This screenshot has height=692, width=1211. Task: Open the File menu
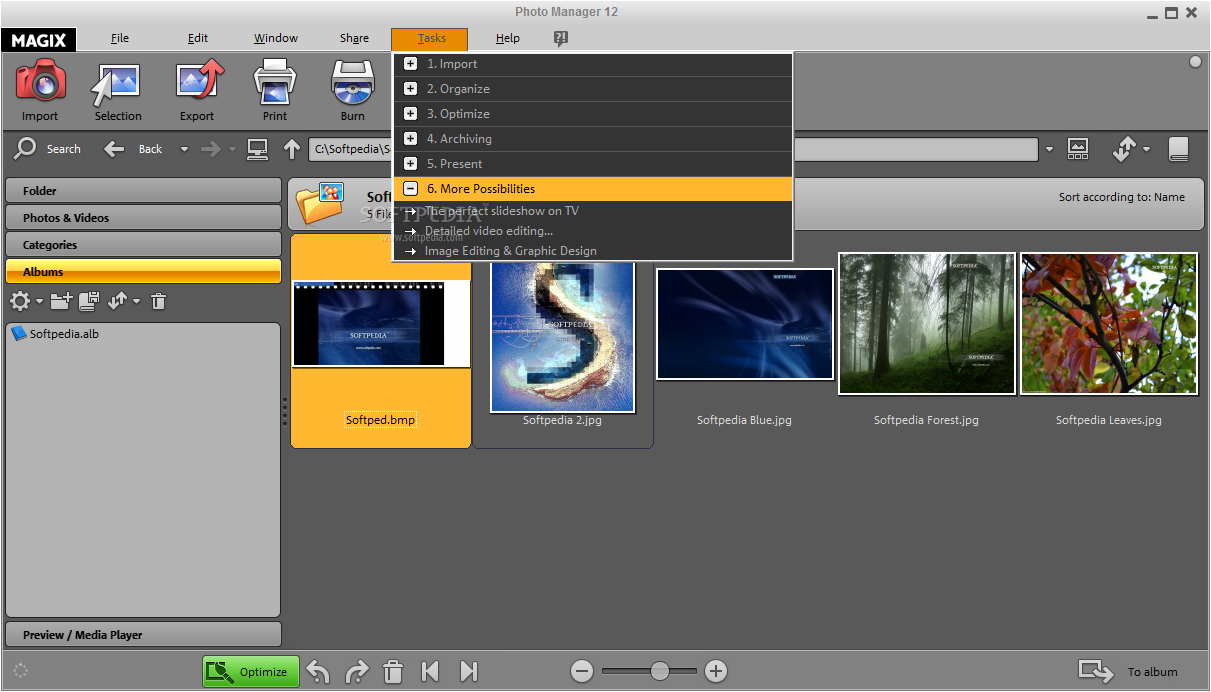[120, 38]
